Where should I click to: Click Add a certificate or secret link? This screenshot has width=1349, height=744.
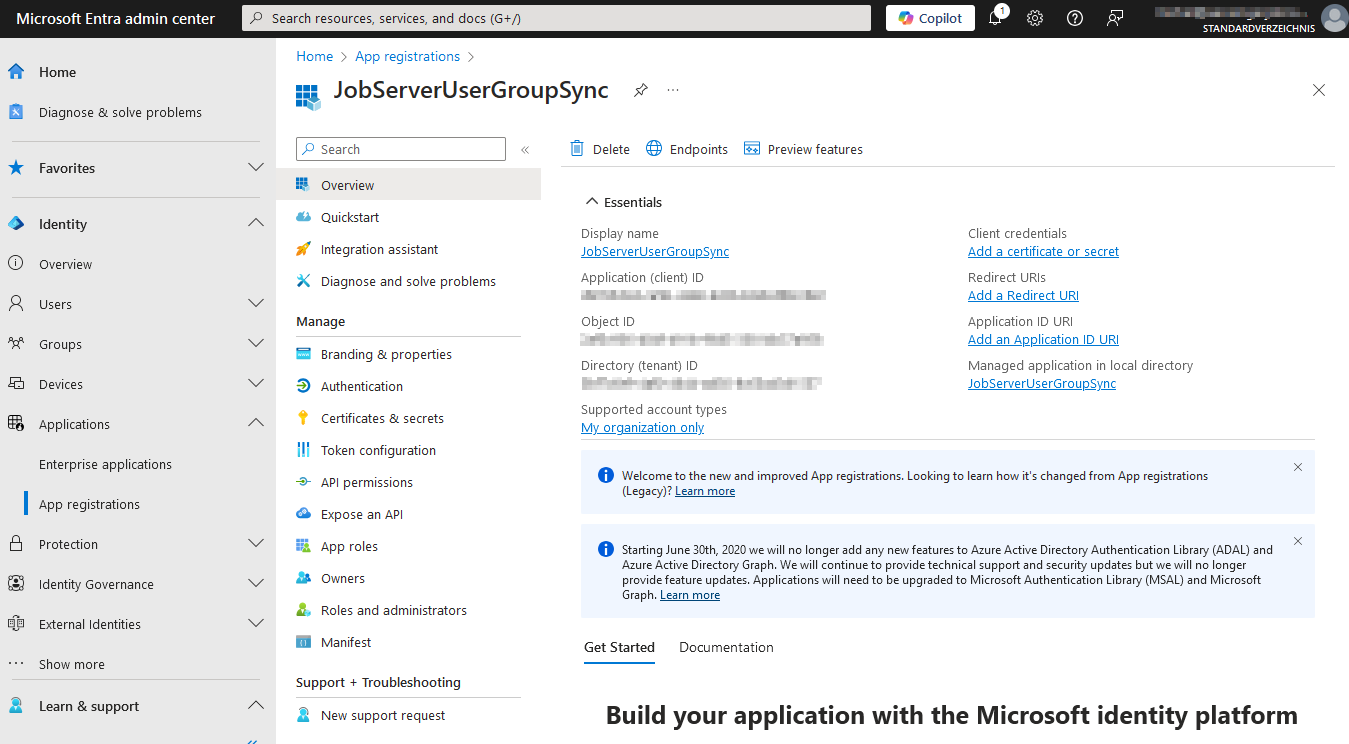[x=1043, y=251]
